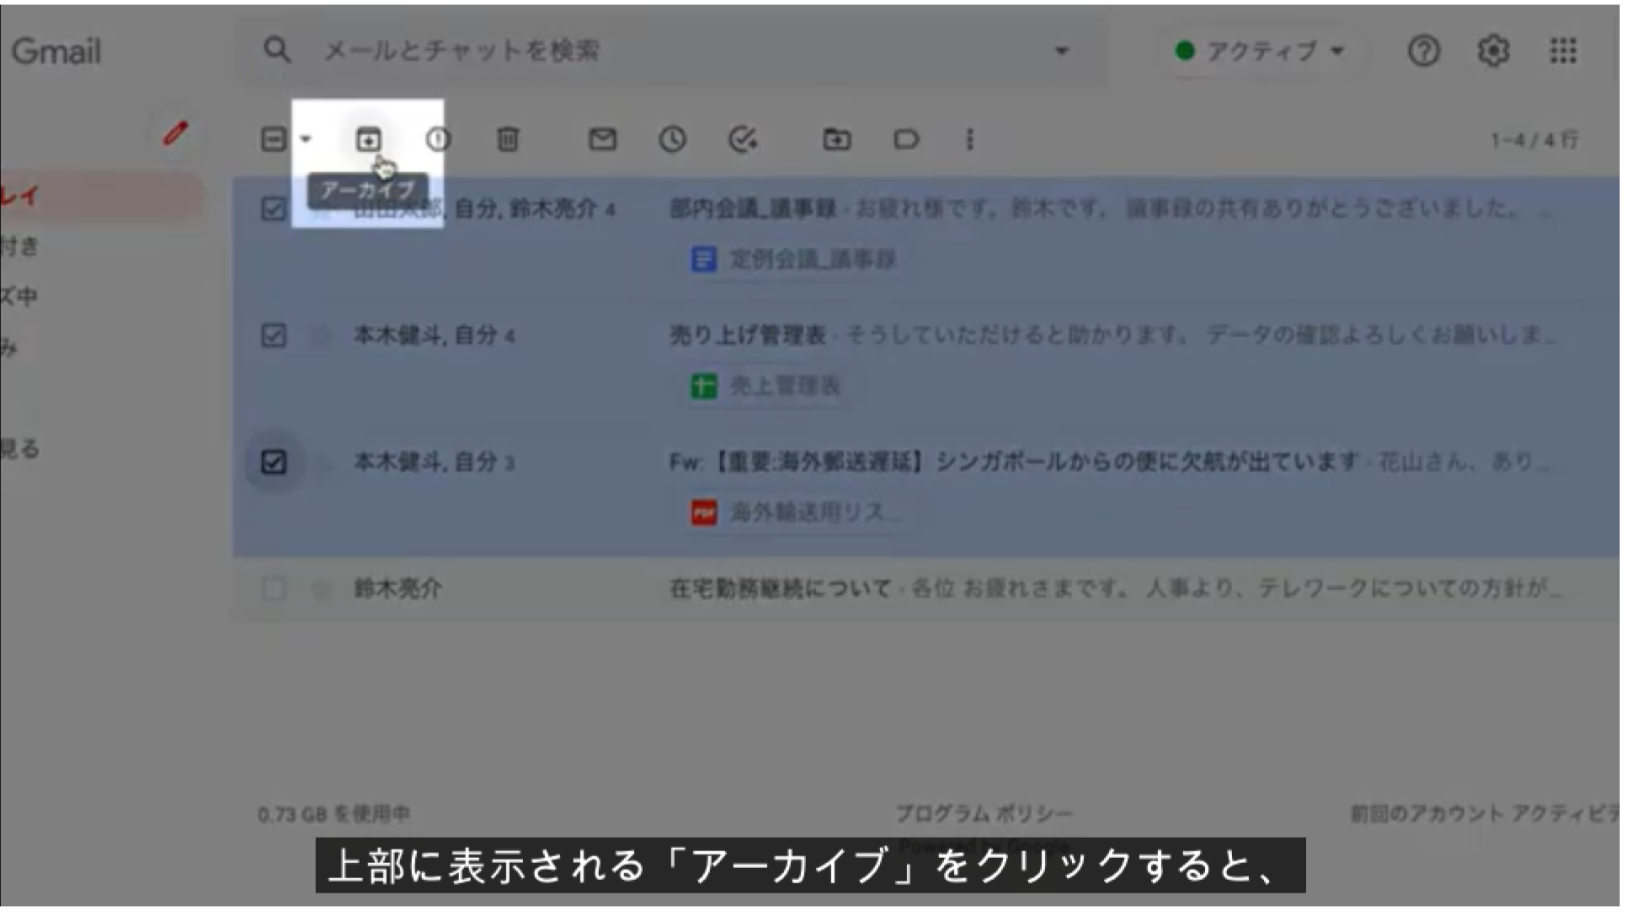
Task: Open Settings gear icon
Action: pyautogui.click(x=1493, y=51)
